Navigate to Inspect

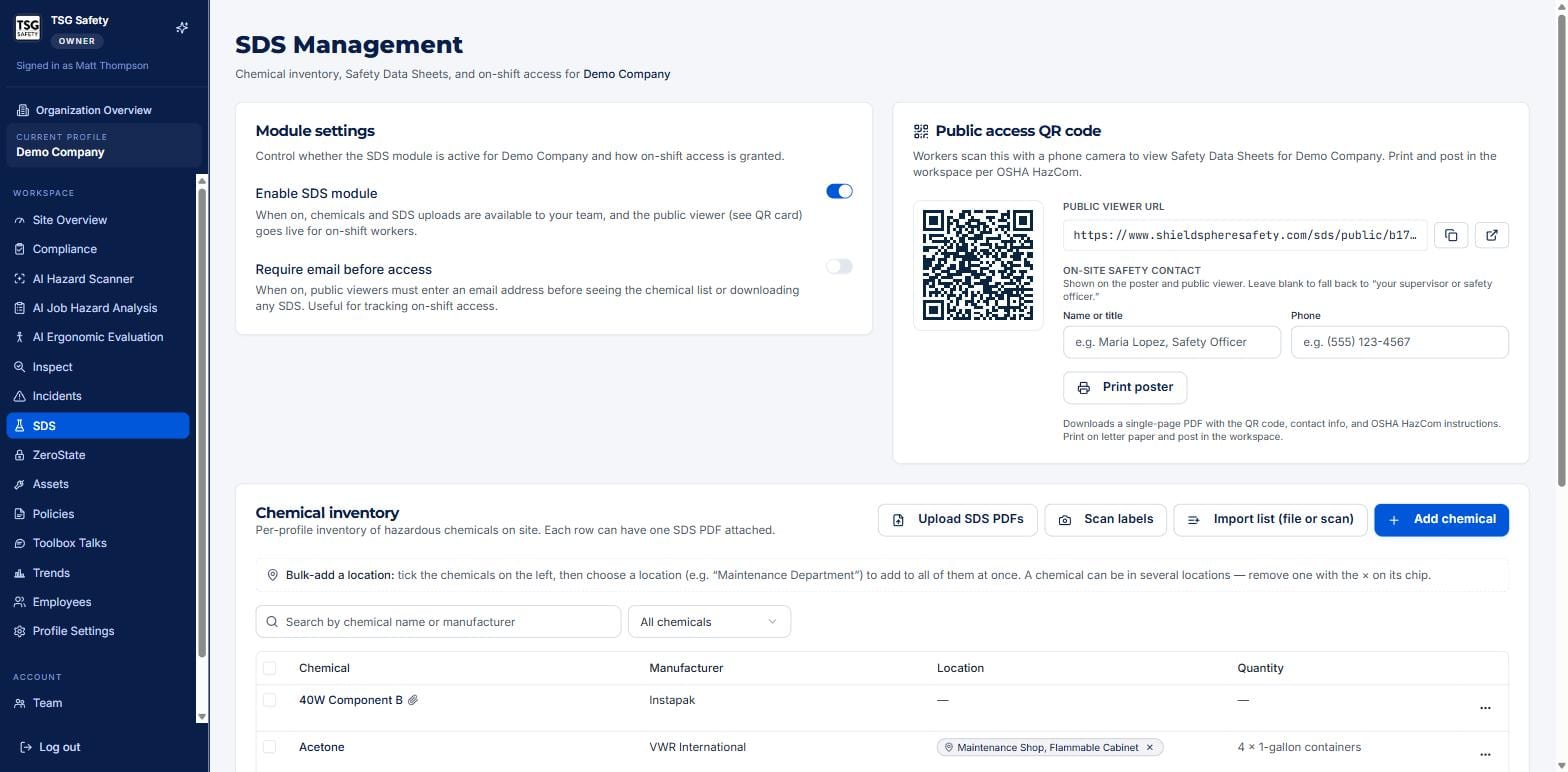[x=98, y=367]
